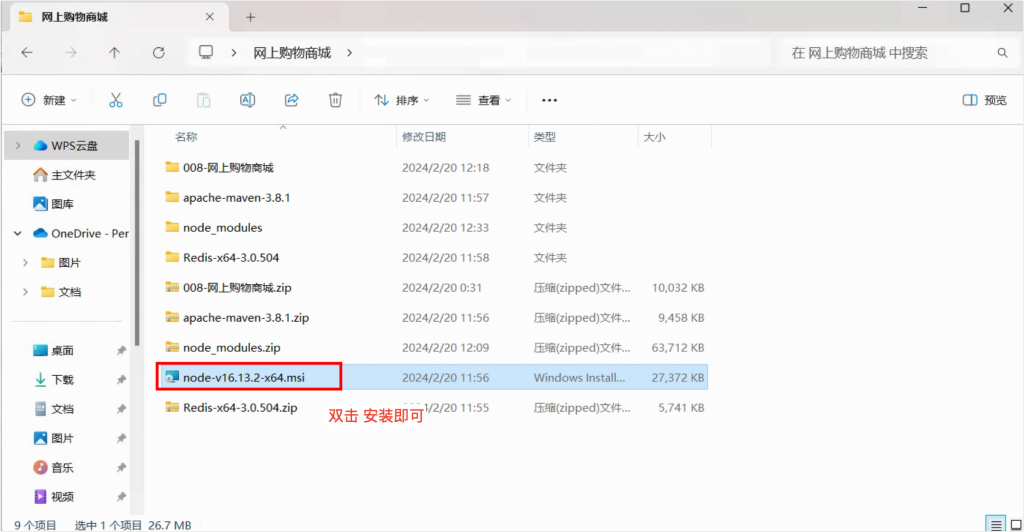This screenshot has height=532, width=1024.
Task: Unpin 下载 via its pin icon
Action: [x=121, y=380]
